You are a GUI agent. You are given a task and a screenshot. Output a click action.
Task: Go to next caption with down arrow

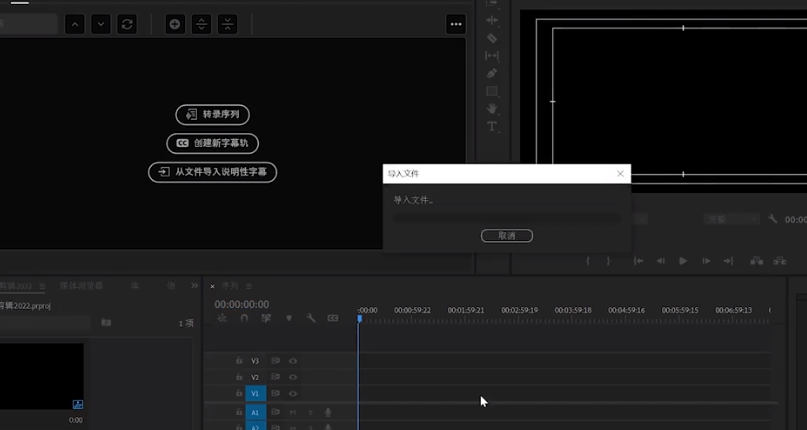point(101,24)
